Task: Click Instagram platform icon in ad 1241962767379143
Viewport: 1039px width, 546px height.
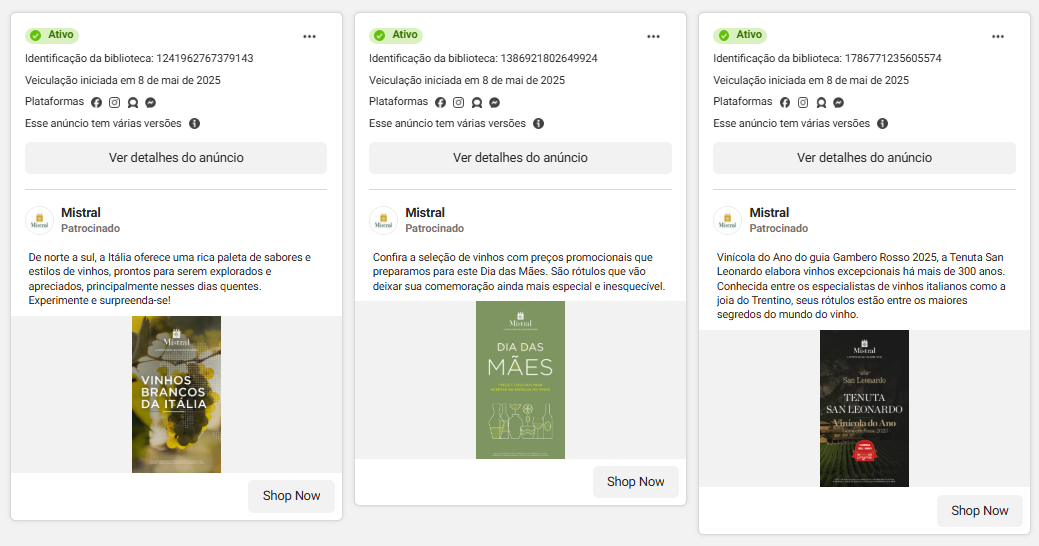Action: [x=115, y=102]
